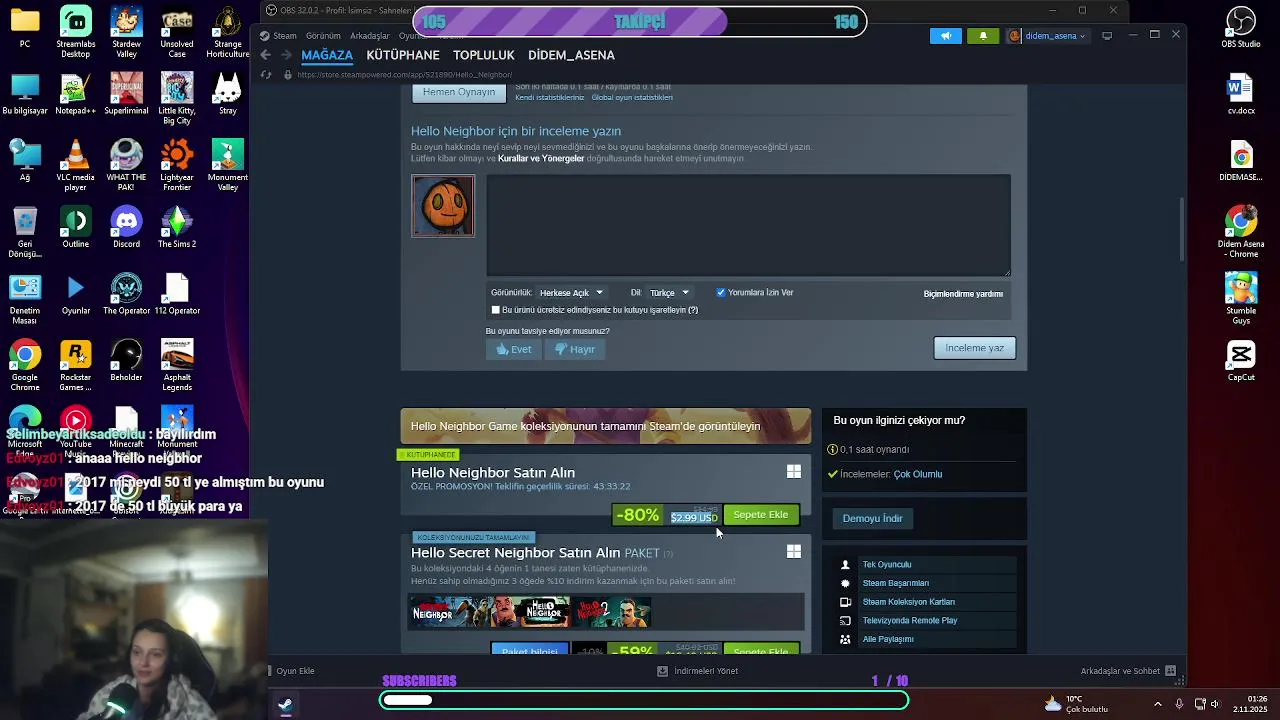Open Steam announcements megaphone icon

pyautogui.click(x=945, y=36)
